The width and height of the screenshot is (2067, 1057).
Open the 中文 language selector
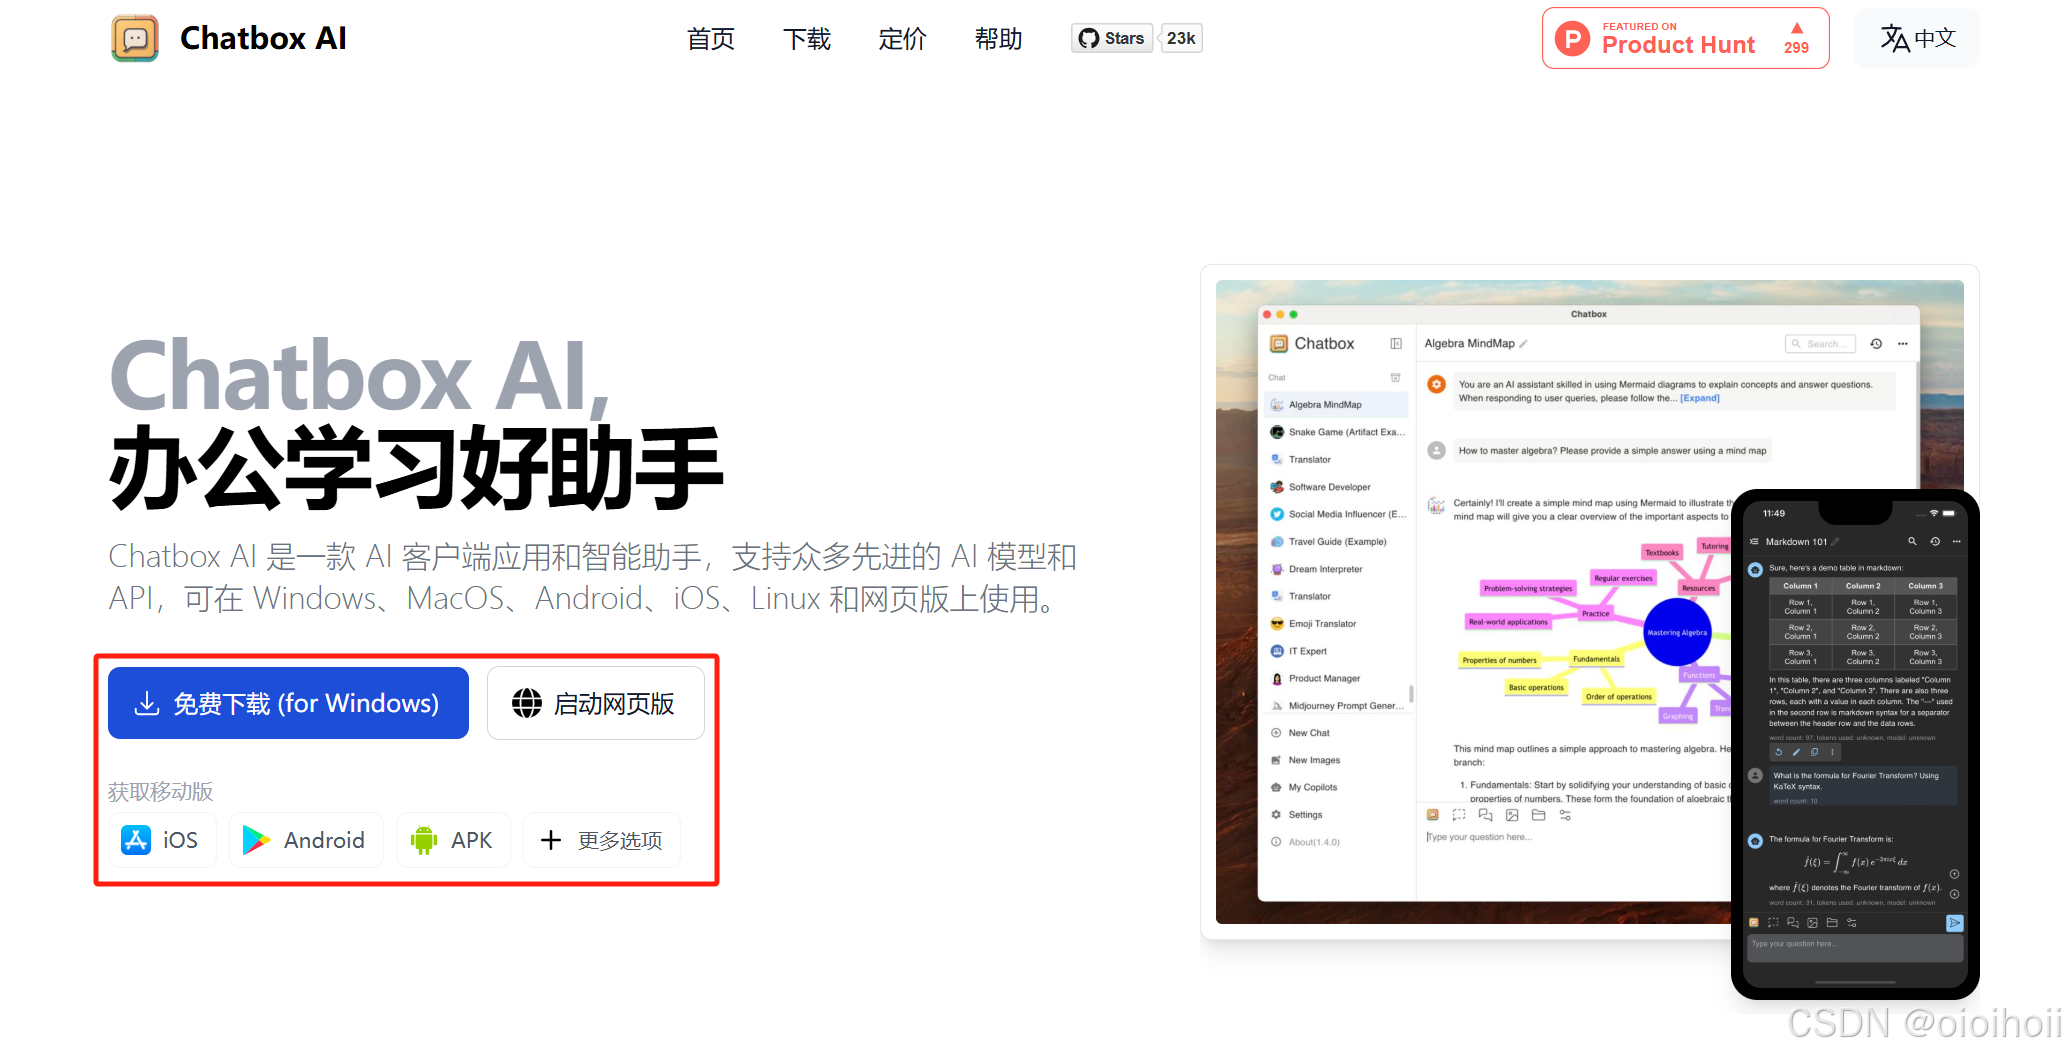point(1917,38)
